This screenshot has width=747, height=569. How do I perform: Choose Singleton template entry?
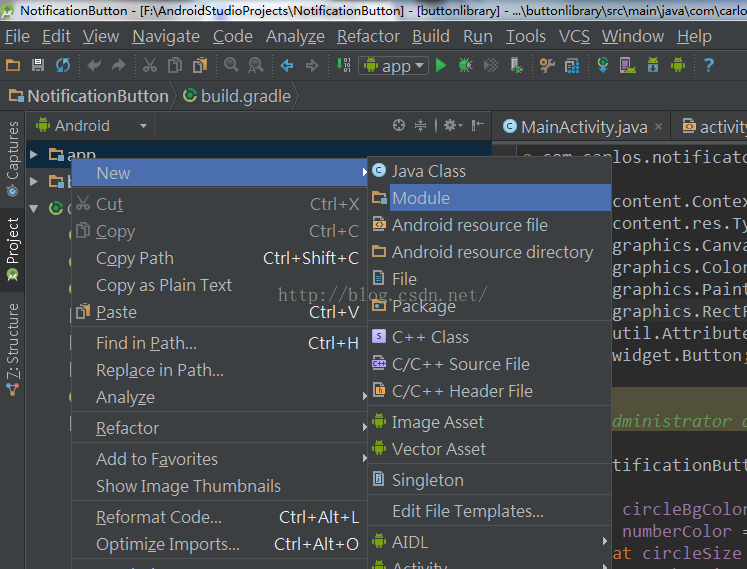[x=489, y=480]
